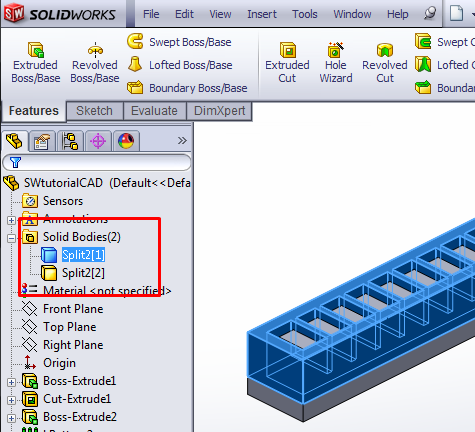Collapse the Solid Bodies(2) node
475x432 pixels.
[11, 238]
